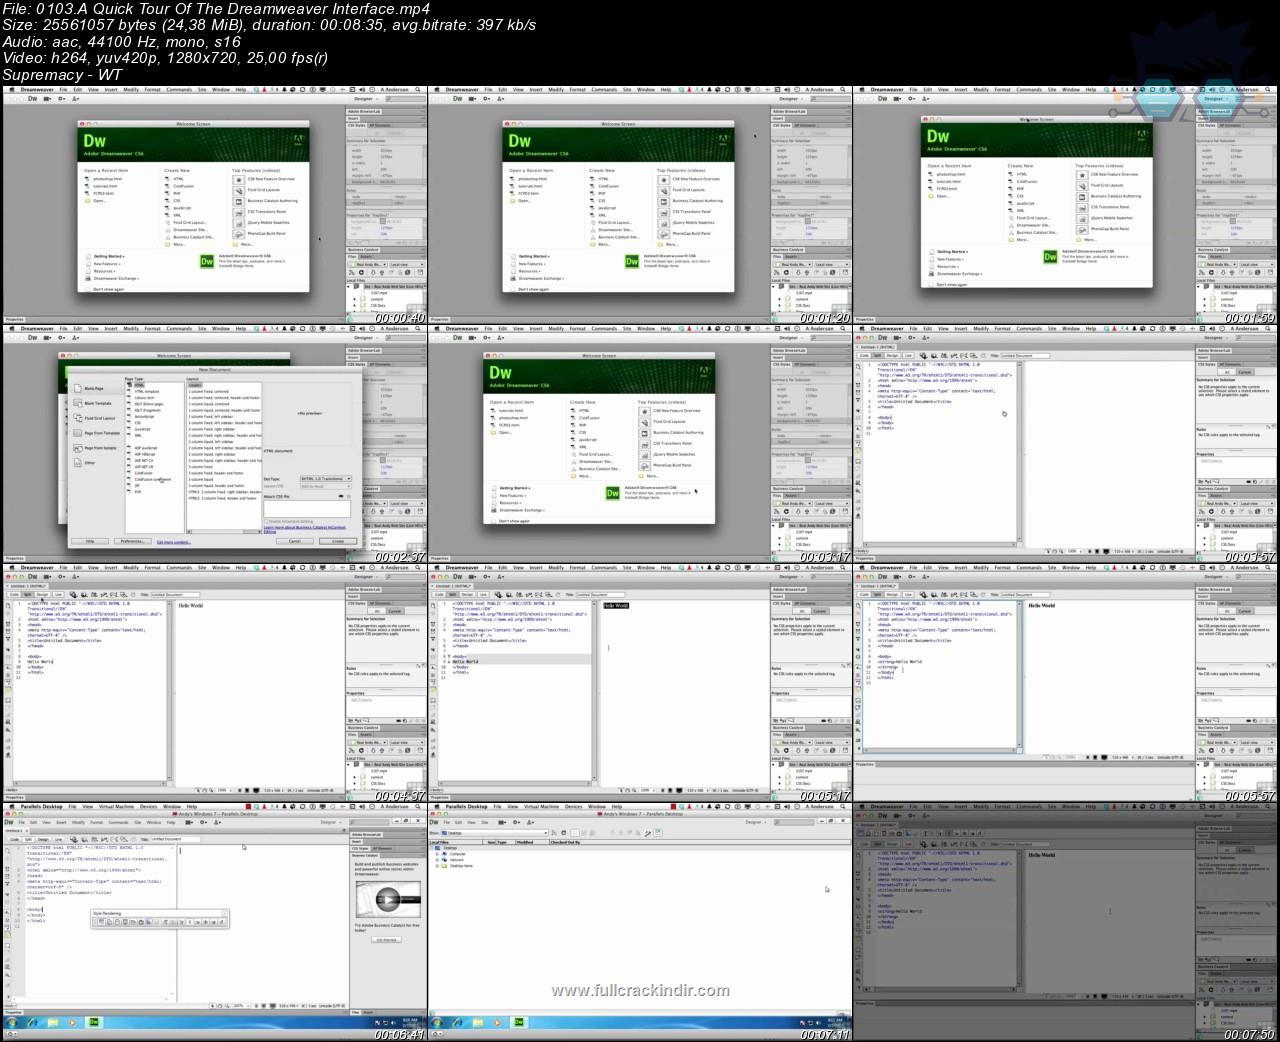Click Title field in 00:03:57 document toolbar

coord(1025,356)
